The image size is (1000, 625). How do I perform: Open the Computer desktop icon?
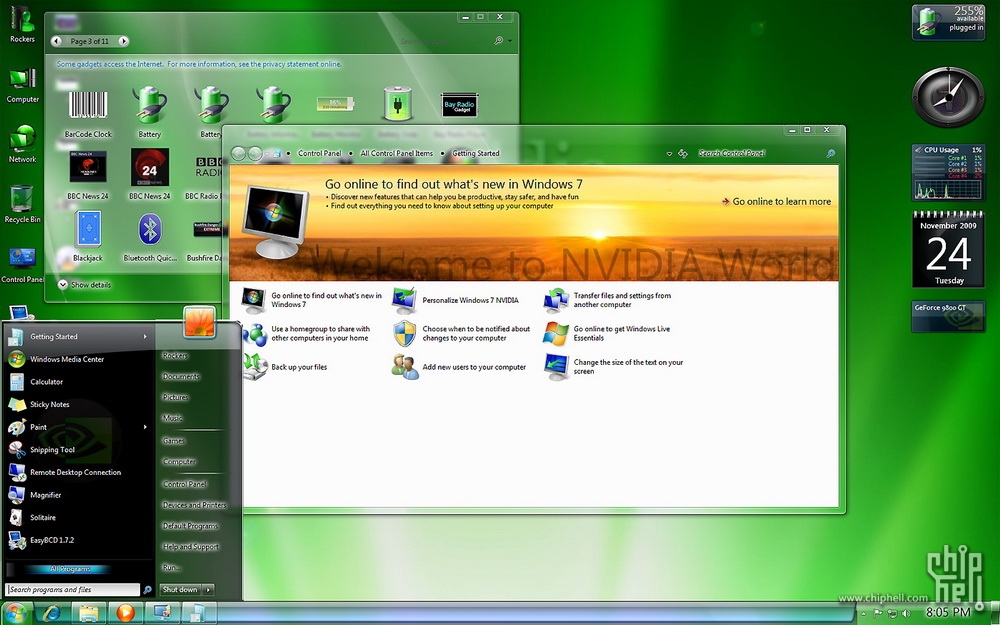tap(22, 85)
